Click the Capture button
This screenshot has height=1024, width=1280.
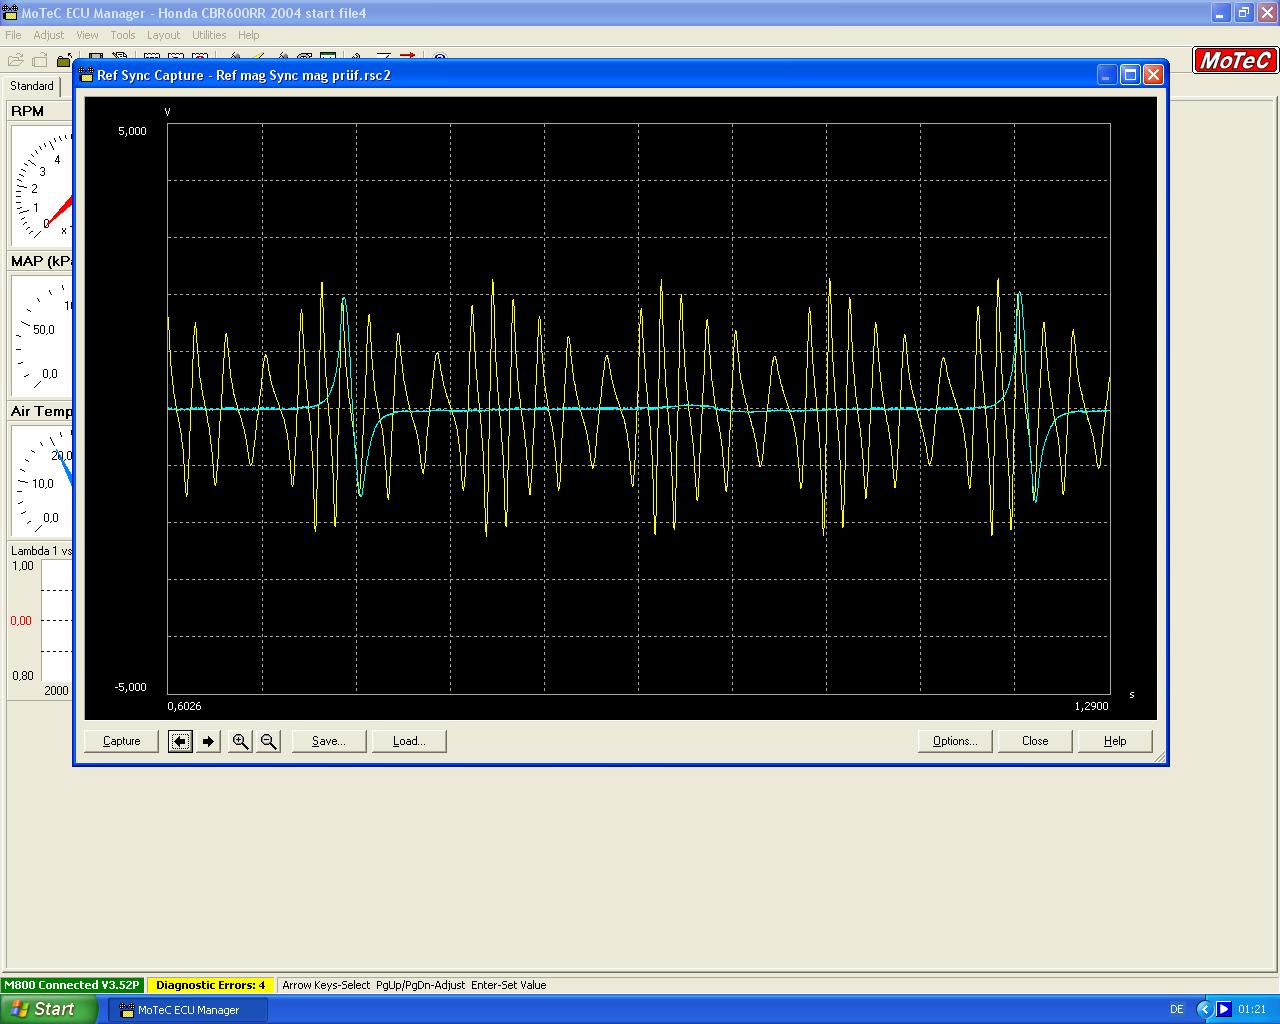pyautogui.click(x=122, y=741)
